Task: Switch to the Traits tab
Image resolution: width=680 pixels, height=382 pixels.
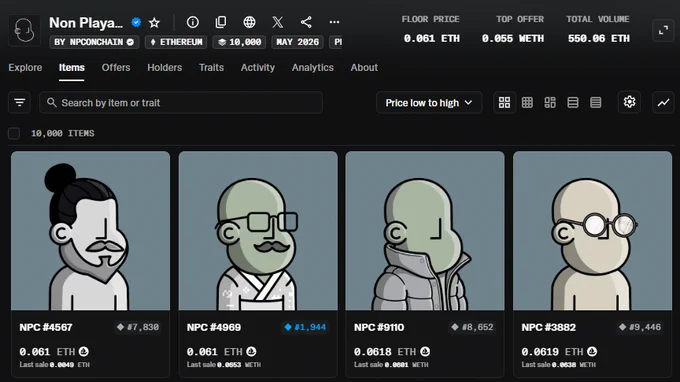Action: (211, 68)
